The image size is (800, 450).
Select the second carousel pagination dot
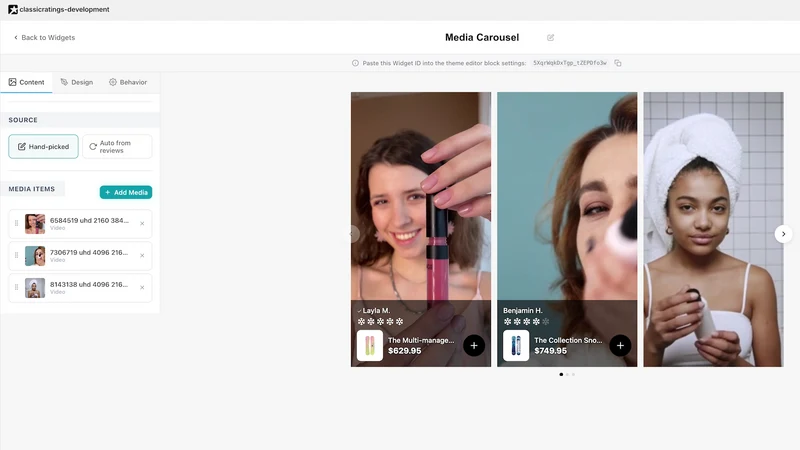pos(567,374)
